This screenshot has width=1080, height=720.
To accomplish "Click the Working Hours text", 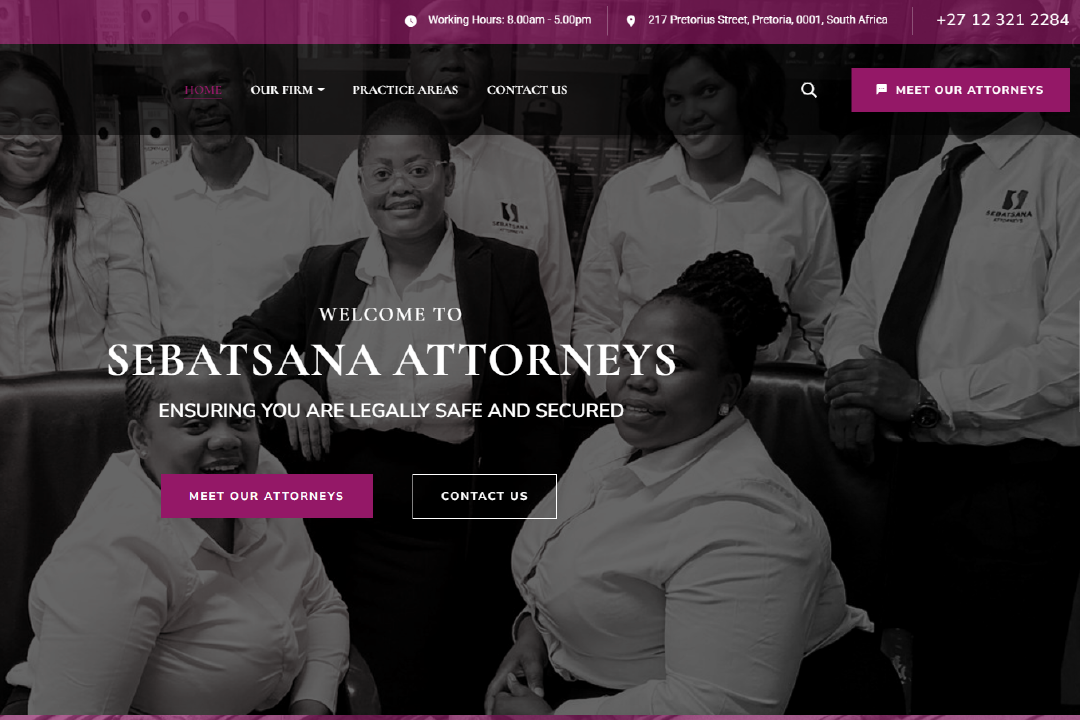I will click(509, 20).
